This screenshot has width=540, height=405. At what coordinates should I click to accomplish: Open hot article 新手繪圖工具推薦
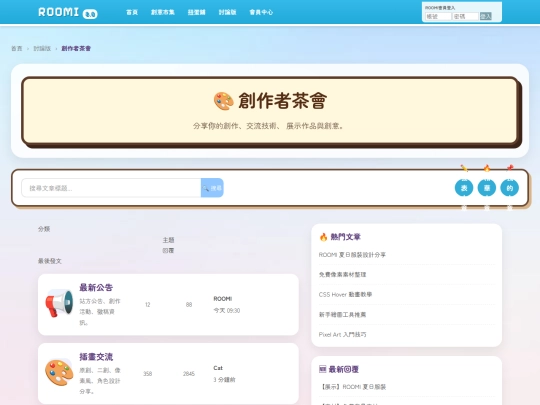click(342, 314)
